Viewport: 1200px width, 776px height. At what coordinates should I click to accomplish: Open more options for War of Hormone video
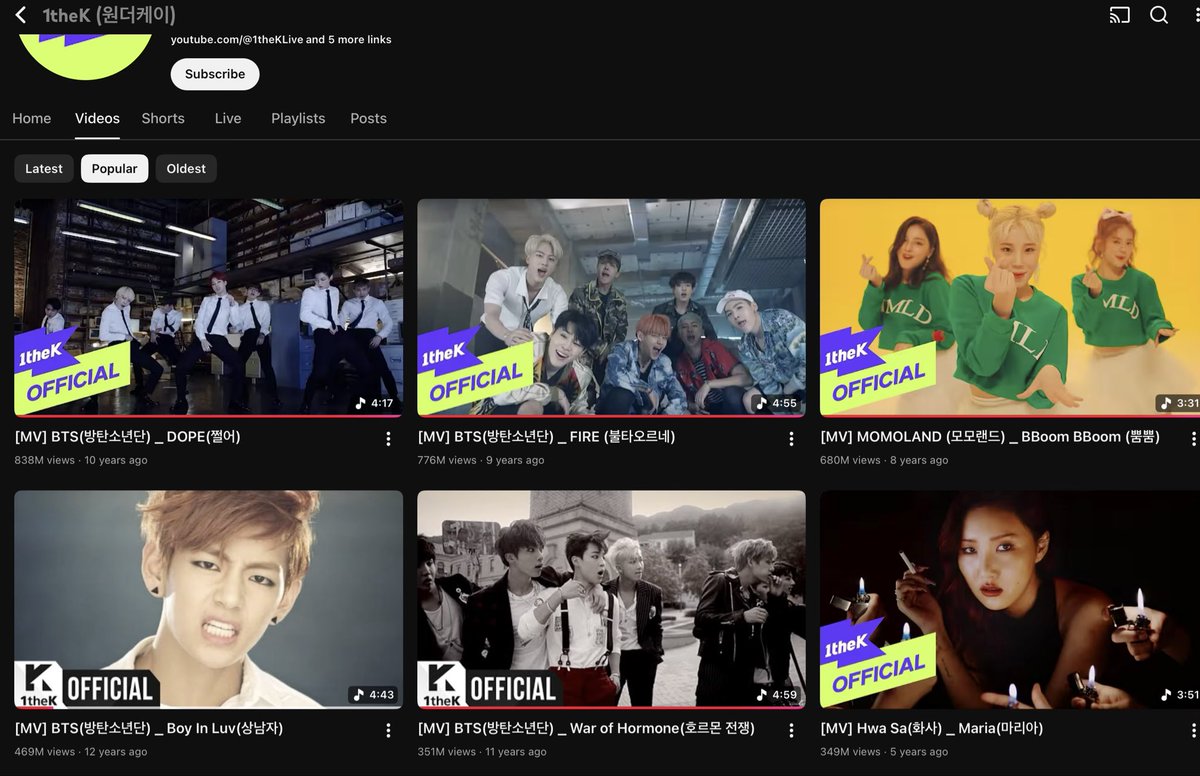click(791, 731)
